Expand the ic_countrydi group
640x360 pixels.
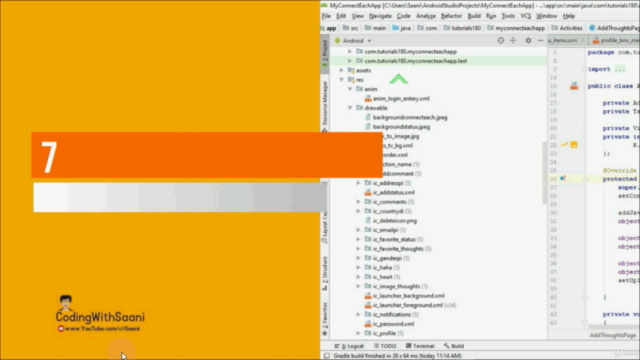[x=358, y=211]
